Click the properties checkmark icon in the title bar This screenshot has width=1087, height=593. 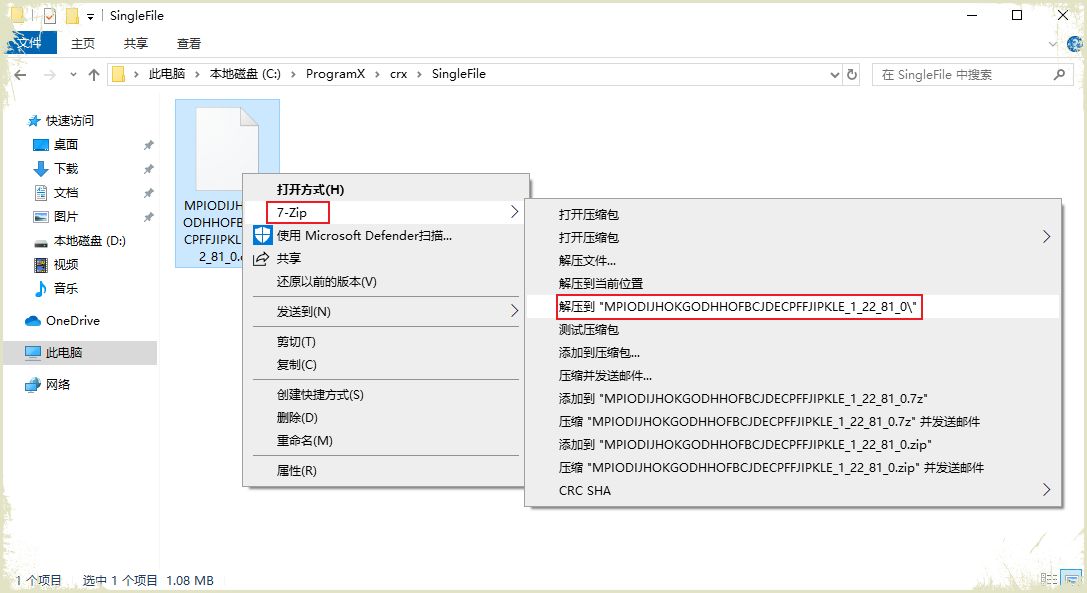pyautogui.click(x=49, y=16)
